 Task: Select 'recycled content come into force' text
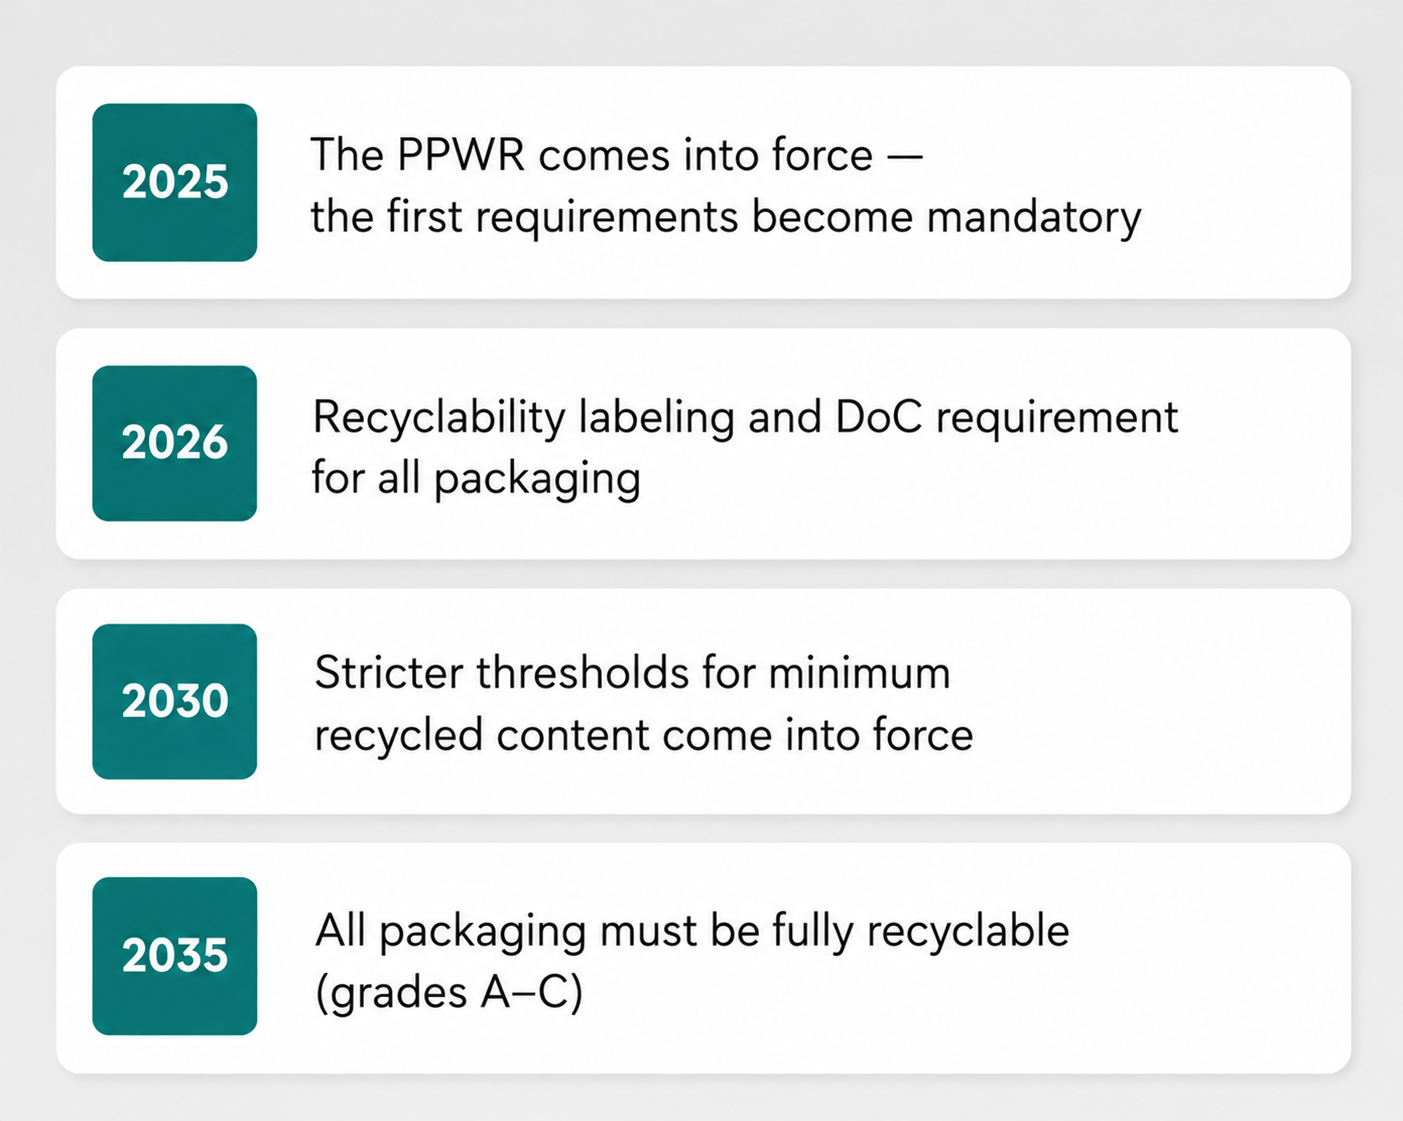644,735
